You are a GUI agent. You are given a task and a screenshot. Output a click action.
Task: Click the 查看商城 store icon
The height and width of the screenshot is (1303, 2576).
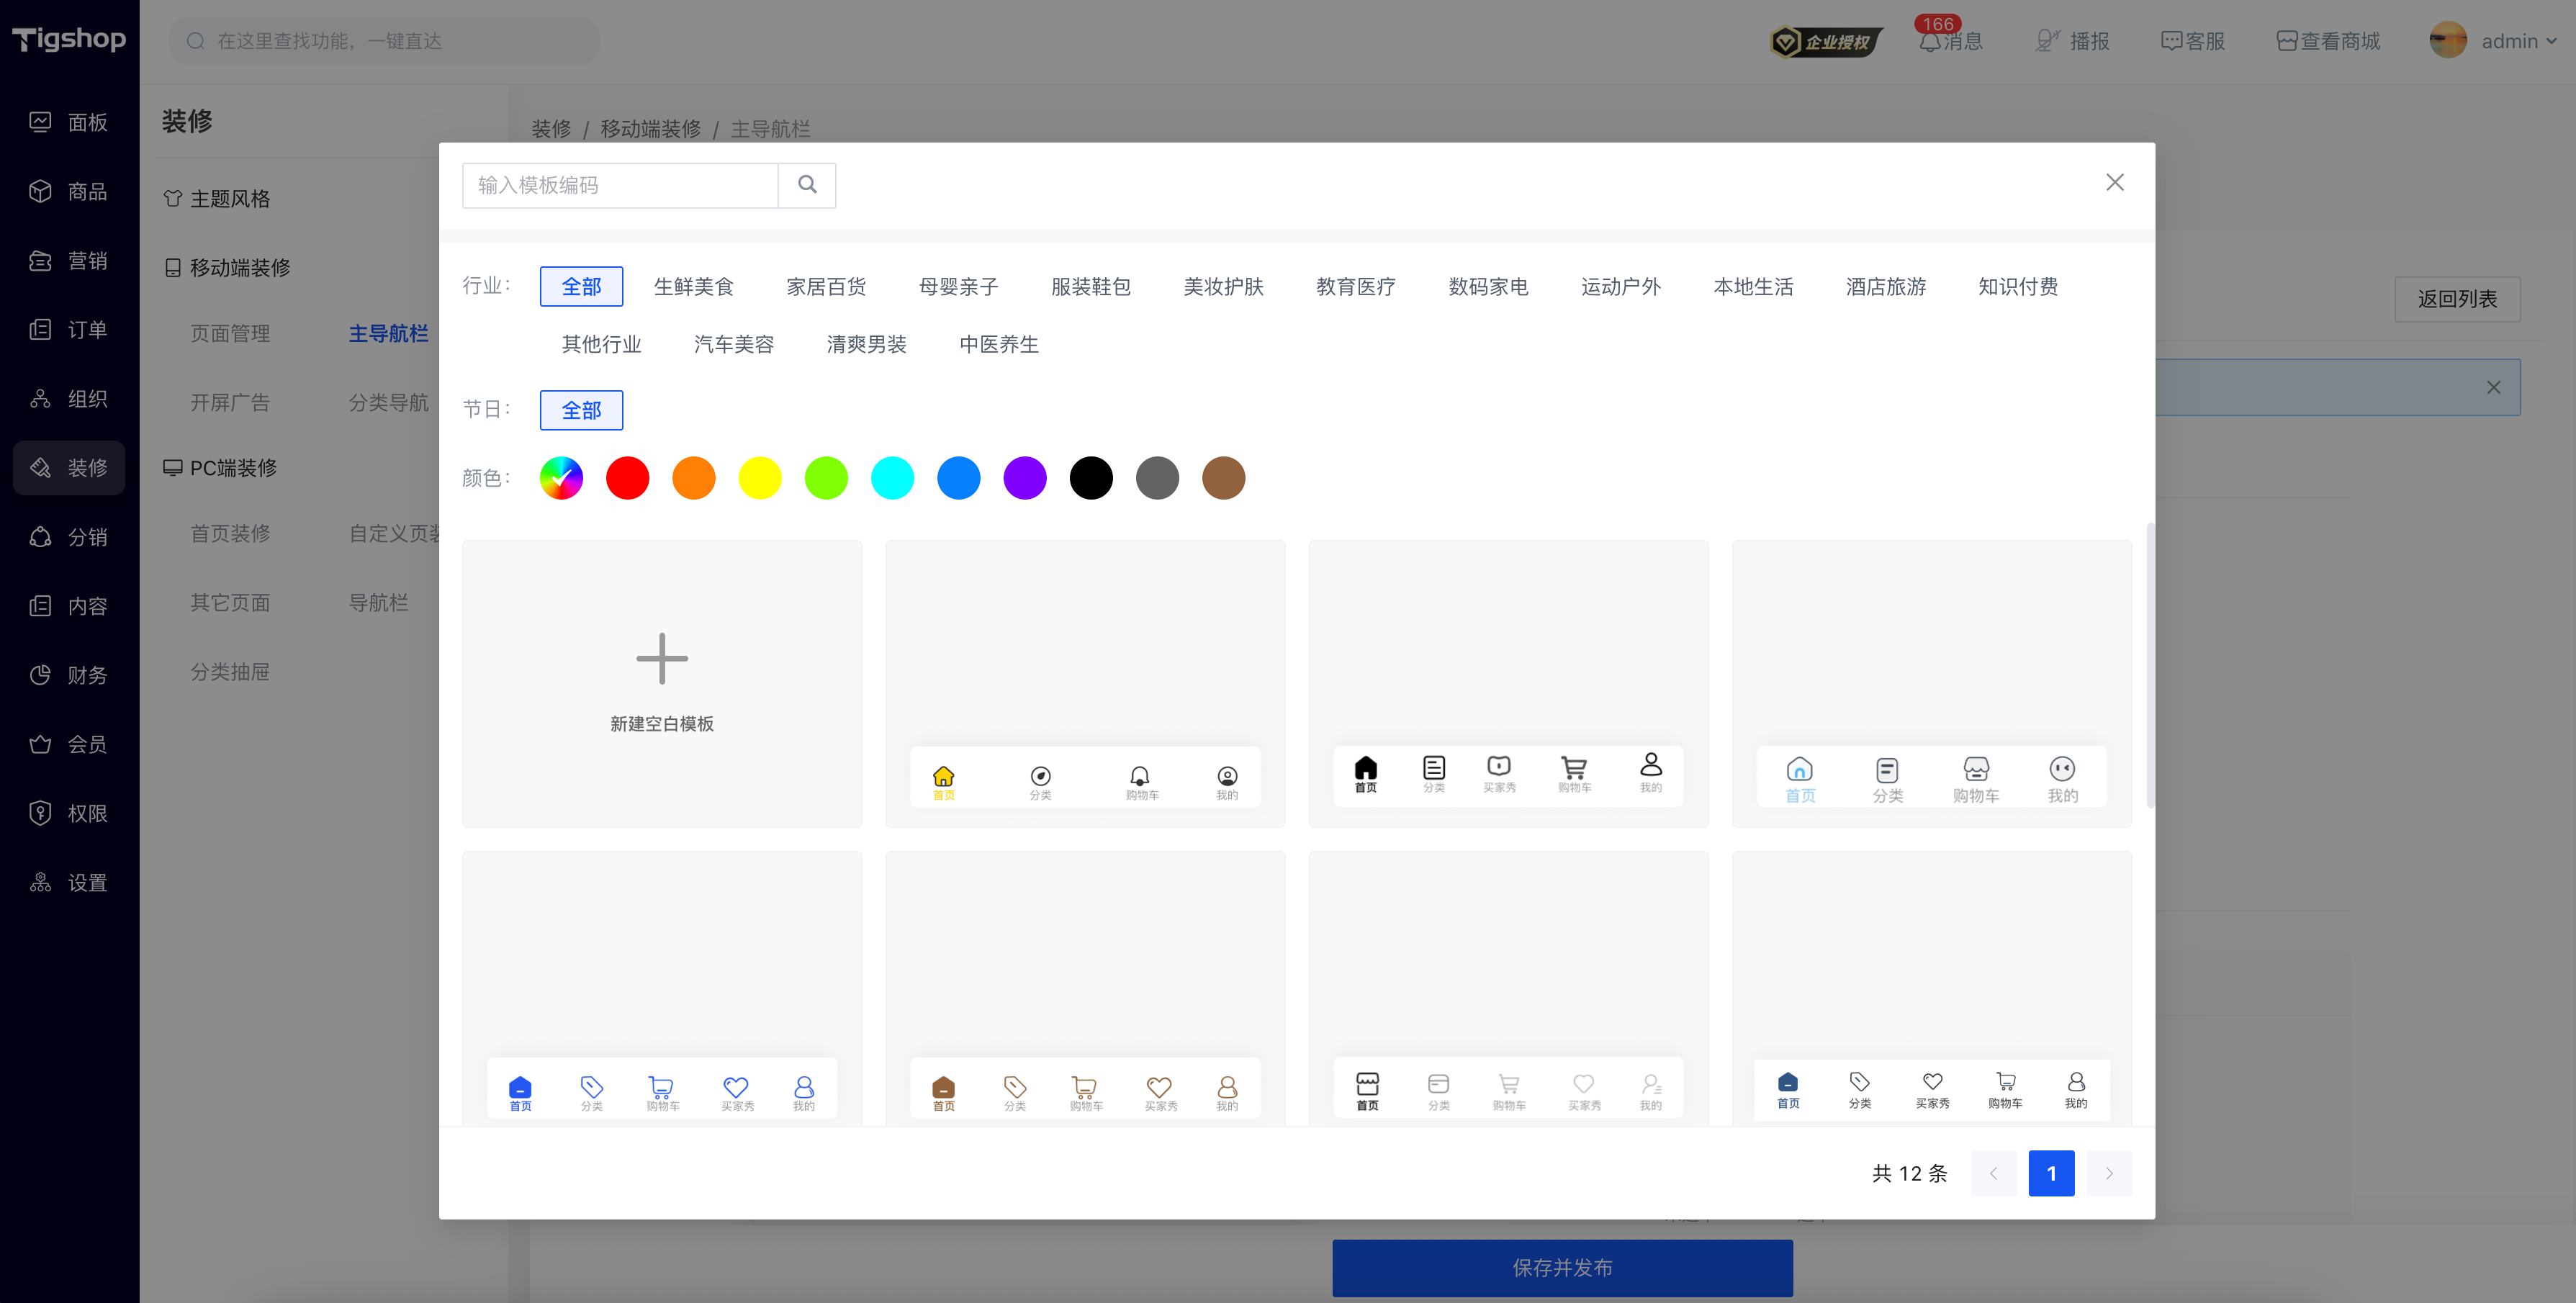[x=2286, y=41]
